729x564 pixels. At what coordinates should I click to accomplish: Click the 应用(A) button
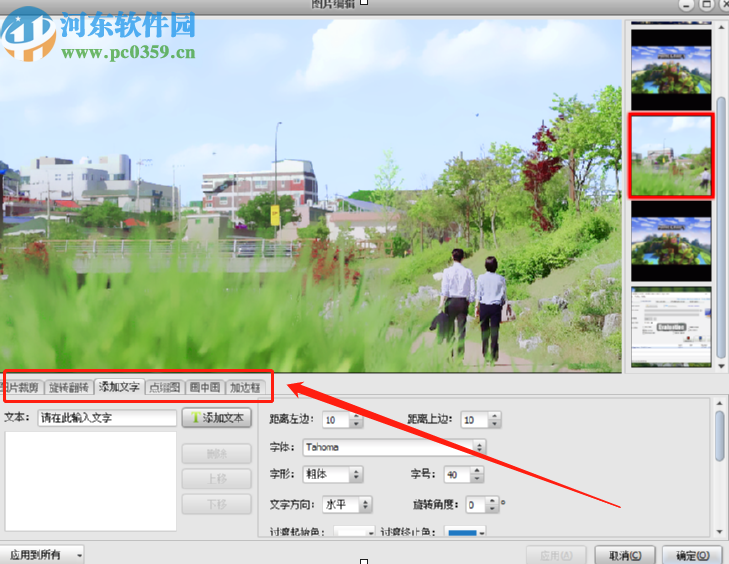(x=557, y=556)
